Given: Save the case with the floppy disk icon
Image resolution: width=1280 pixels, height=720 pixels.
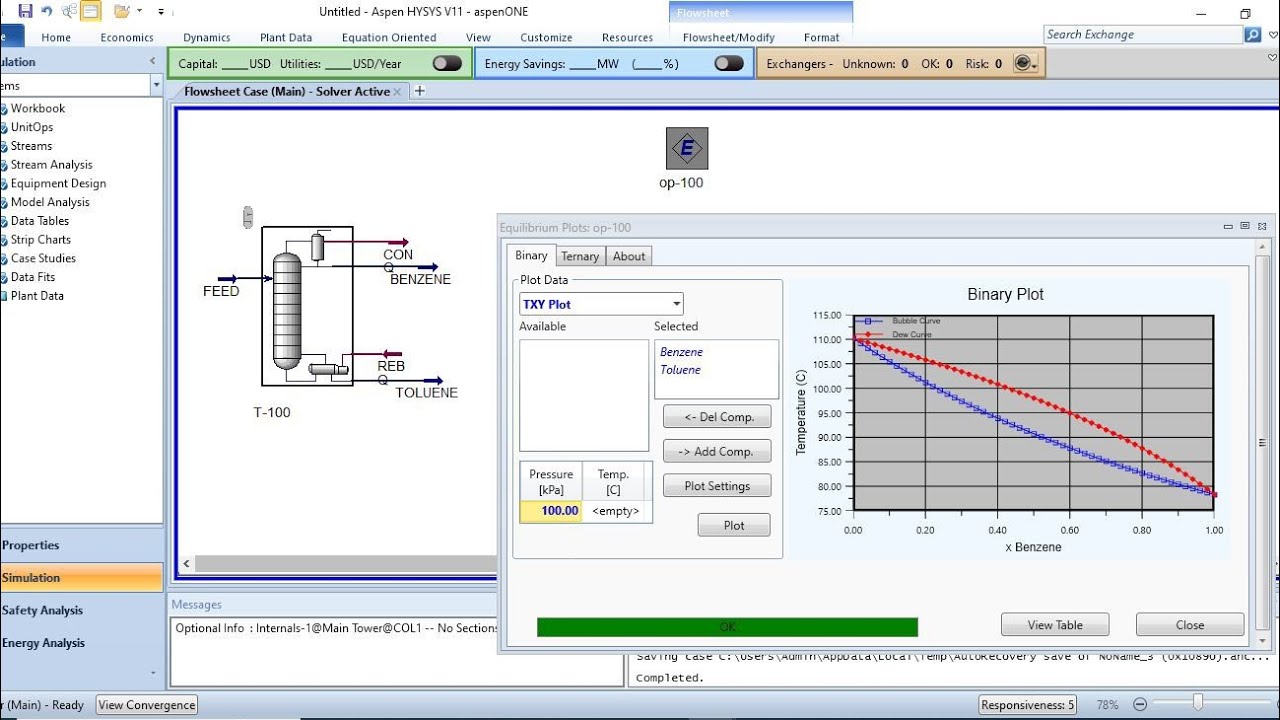Looking at the screenshot, I should click(26, 11).
